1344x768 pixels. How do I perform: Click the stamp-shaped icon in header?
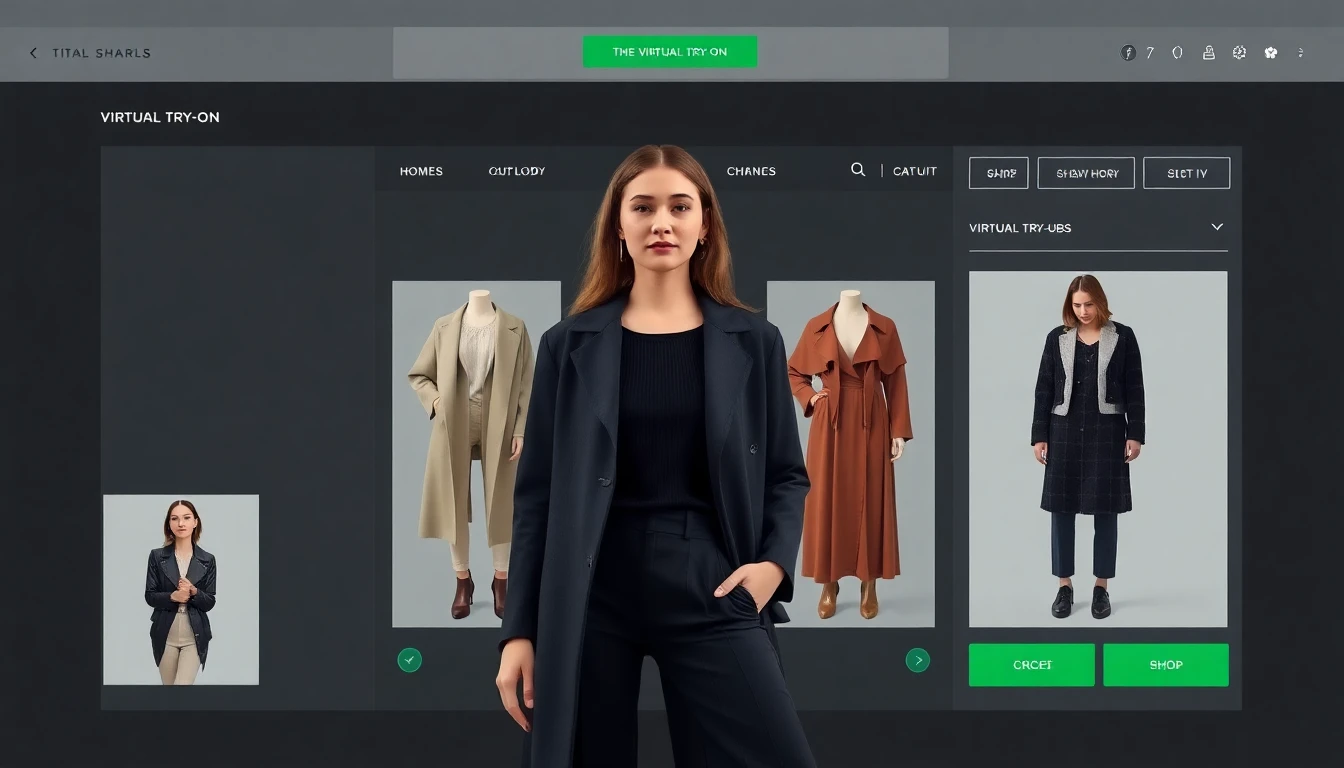[x=1208, y=53]
